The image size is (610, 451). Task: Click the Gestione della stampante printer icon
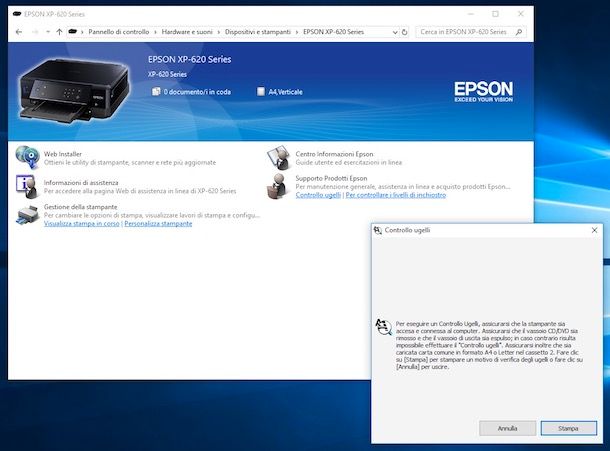[27, 215]
